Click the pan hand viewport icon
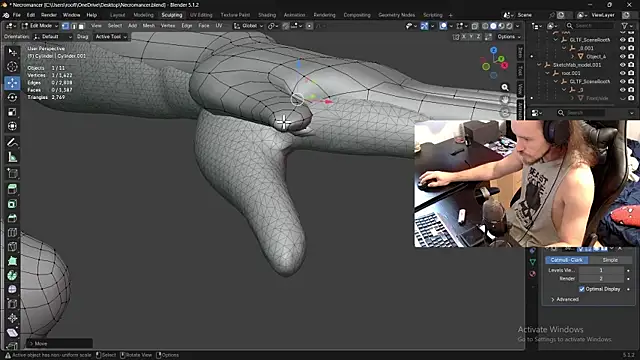 (505, 100)
